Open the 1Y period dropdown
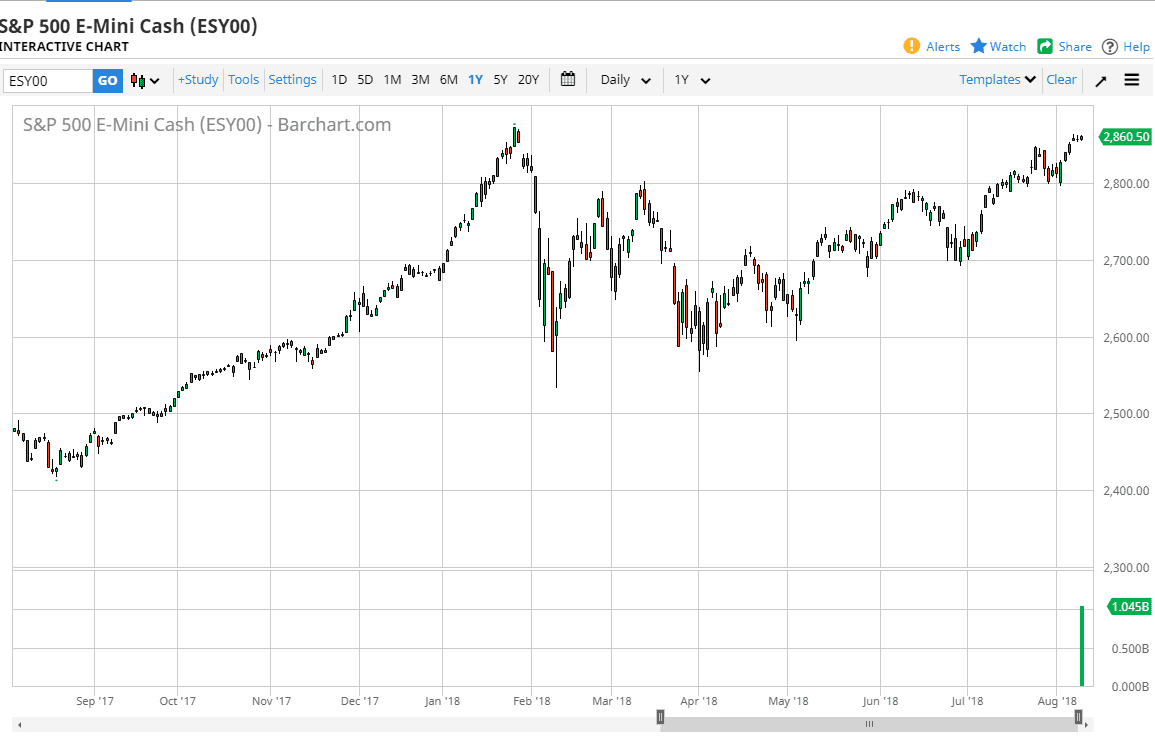This screenshot has width=1155, height=740. [x=692, y=80]
